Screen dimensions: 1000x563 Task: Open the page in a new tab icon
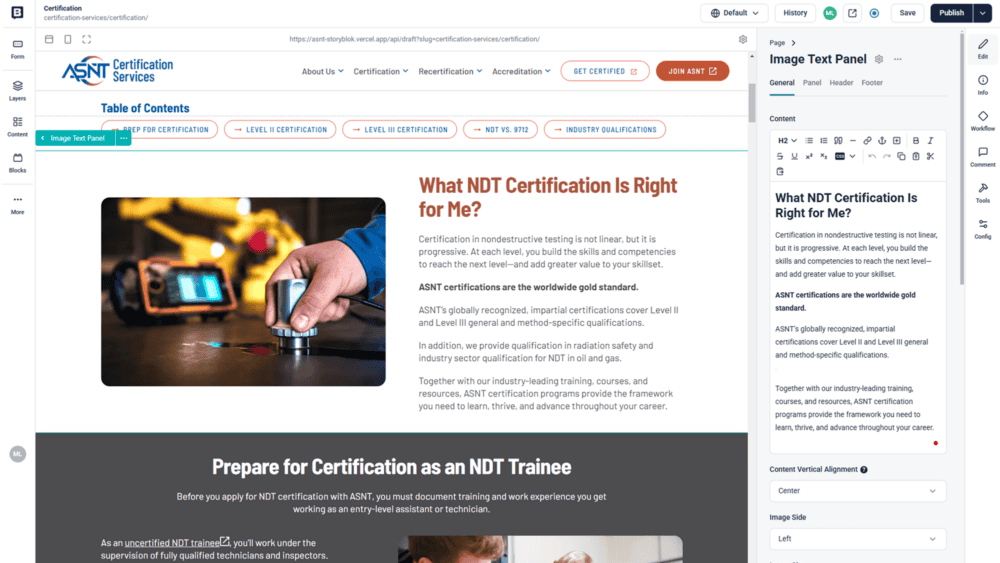(x=852, y=13)
